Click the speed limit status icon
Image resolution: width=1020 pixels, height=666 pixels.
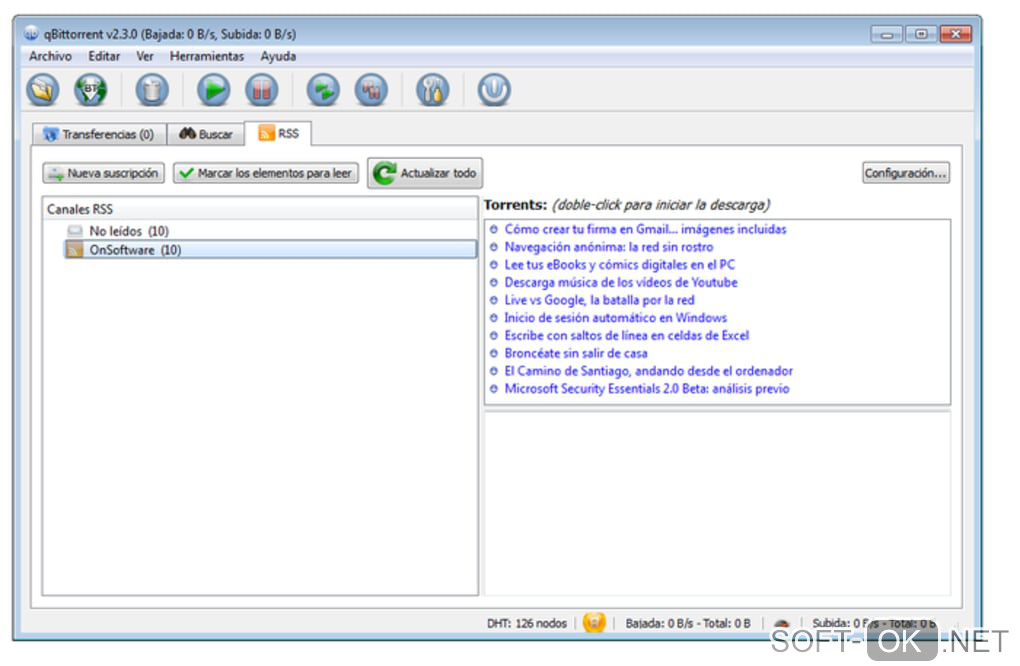[x=782, y=623]
